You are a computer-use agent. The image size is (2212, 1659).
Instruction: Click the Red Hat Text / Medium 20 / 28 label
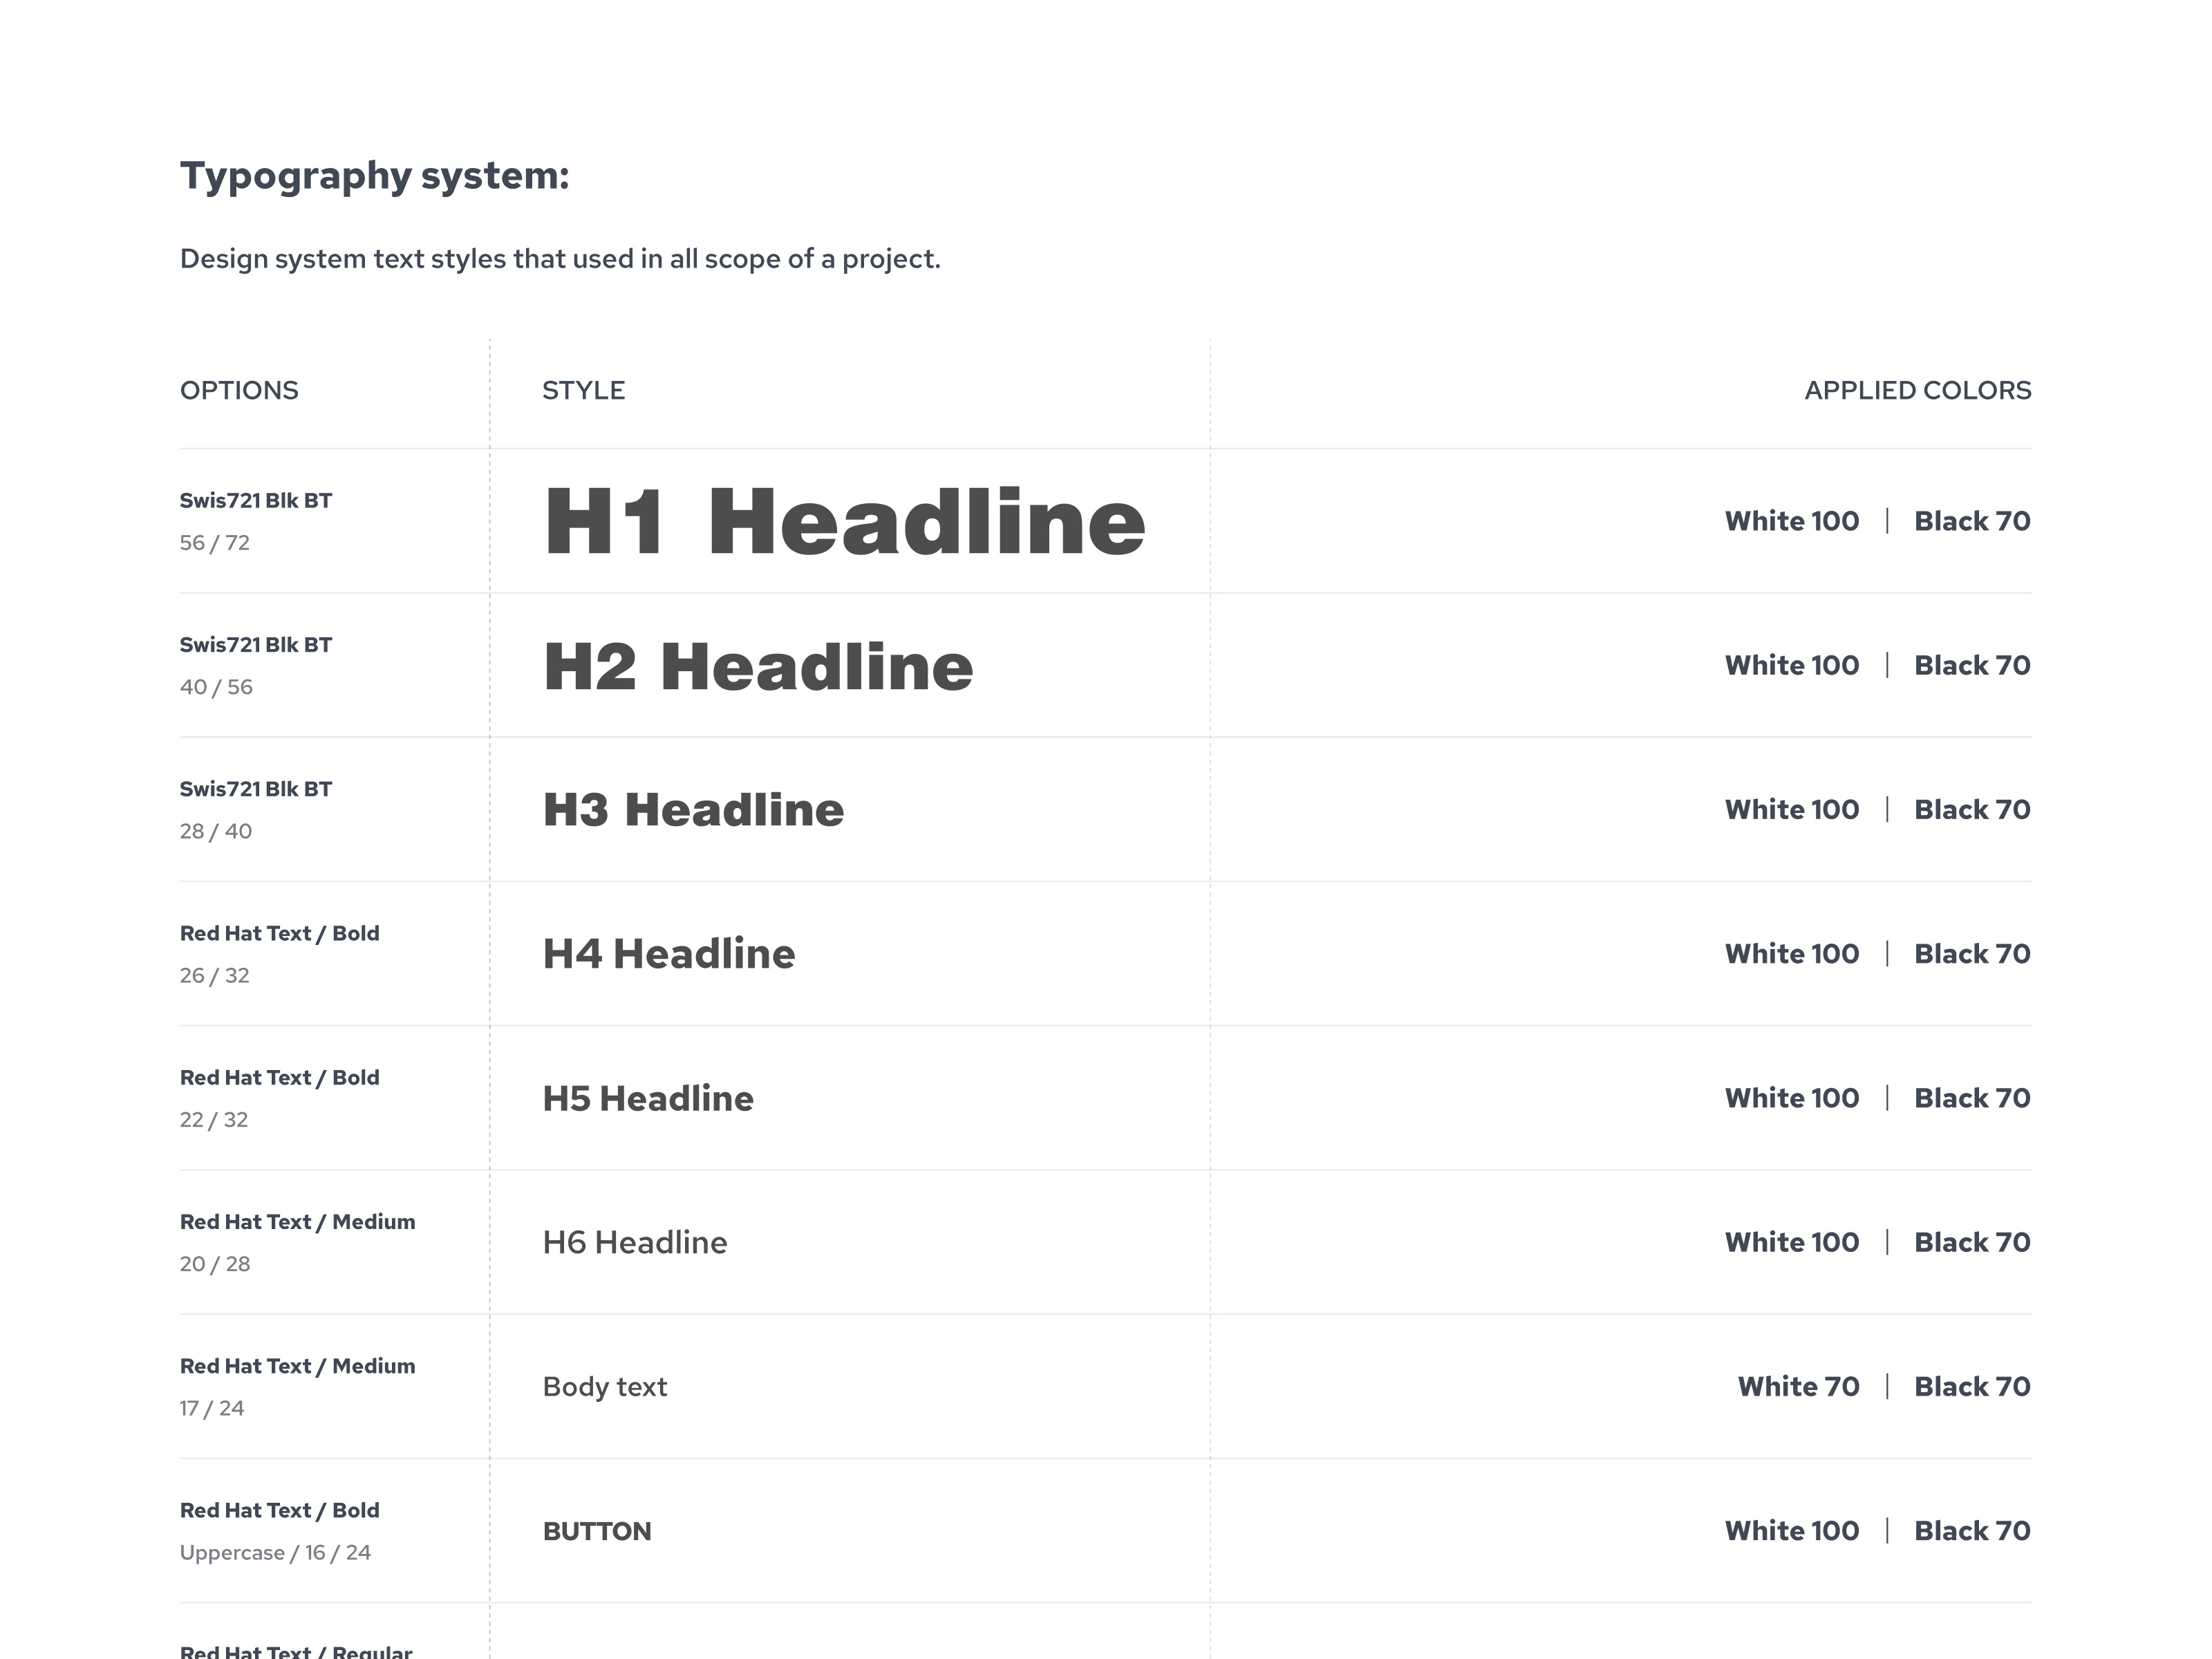pos(297,1222)
